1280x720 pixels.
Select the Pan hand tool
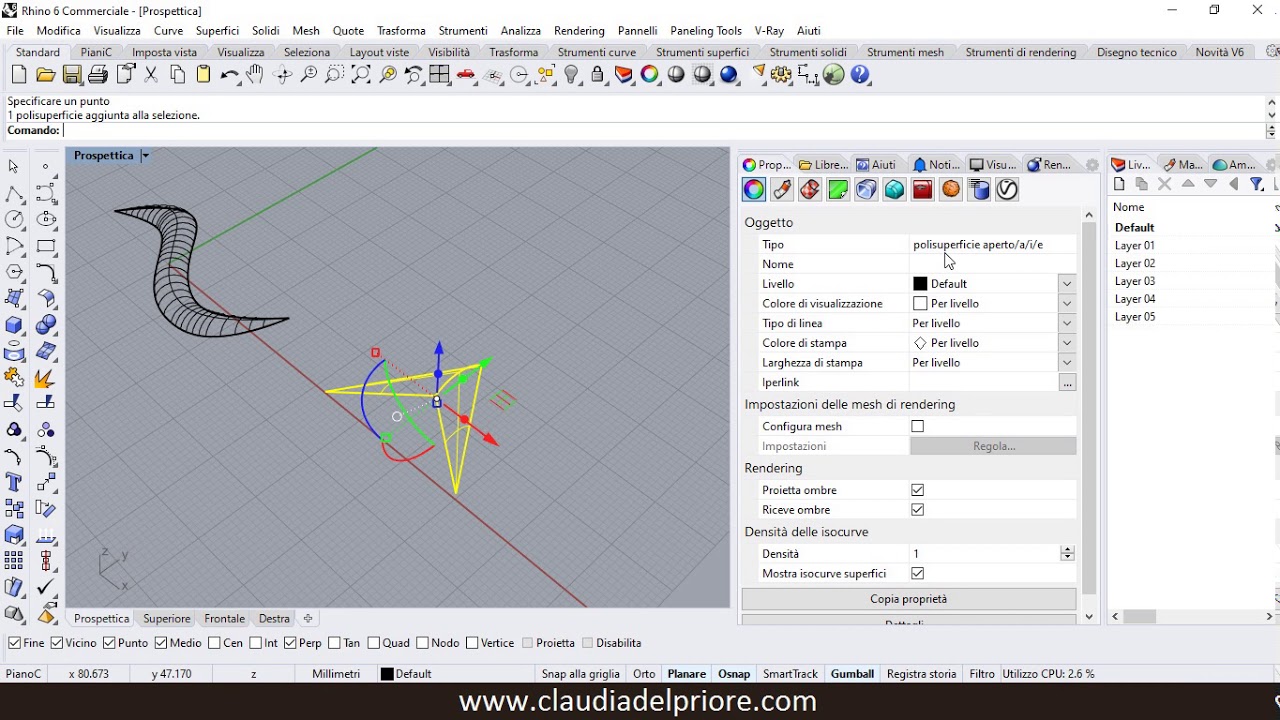[x=255, y=75]
